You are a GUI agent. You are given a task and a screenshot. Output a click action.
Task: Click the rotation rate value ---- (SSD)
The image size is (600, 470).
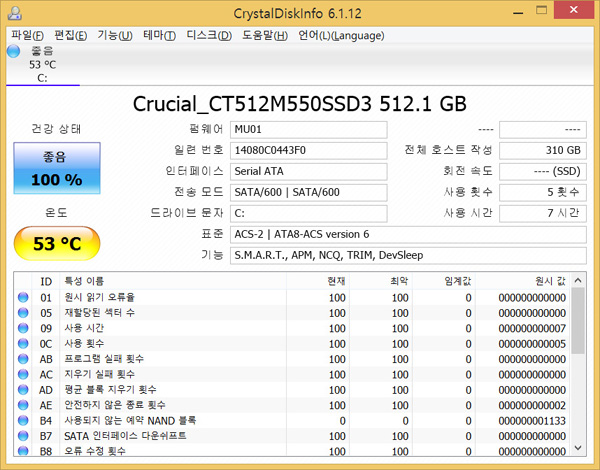[543, 171]
